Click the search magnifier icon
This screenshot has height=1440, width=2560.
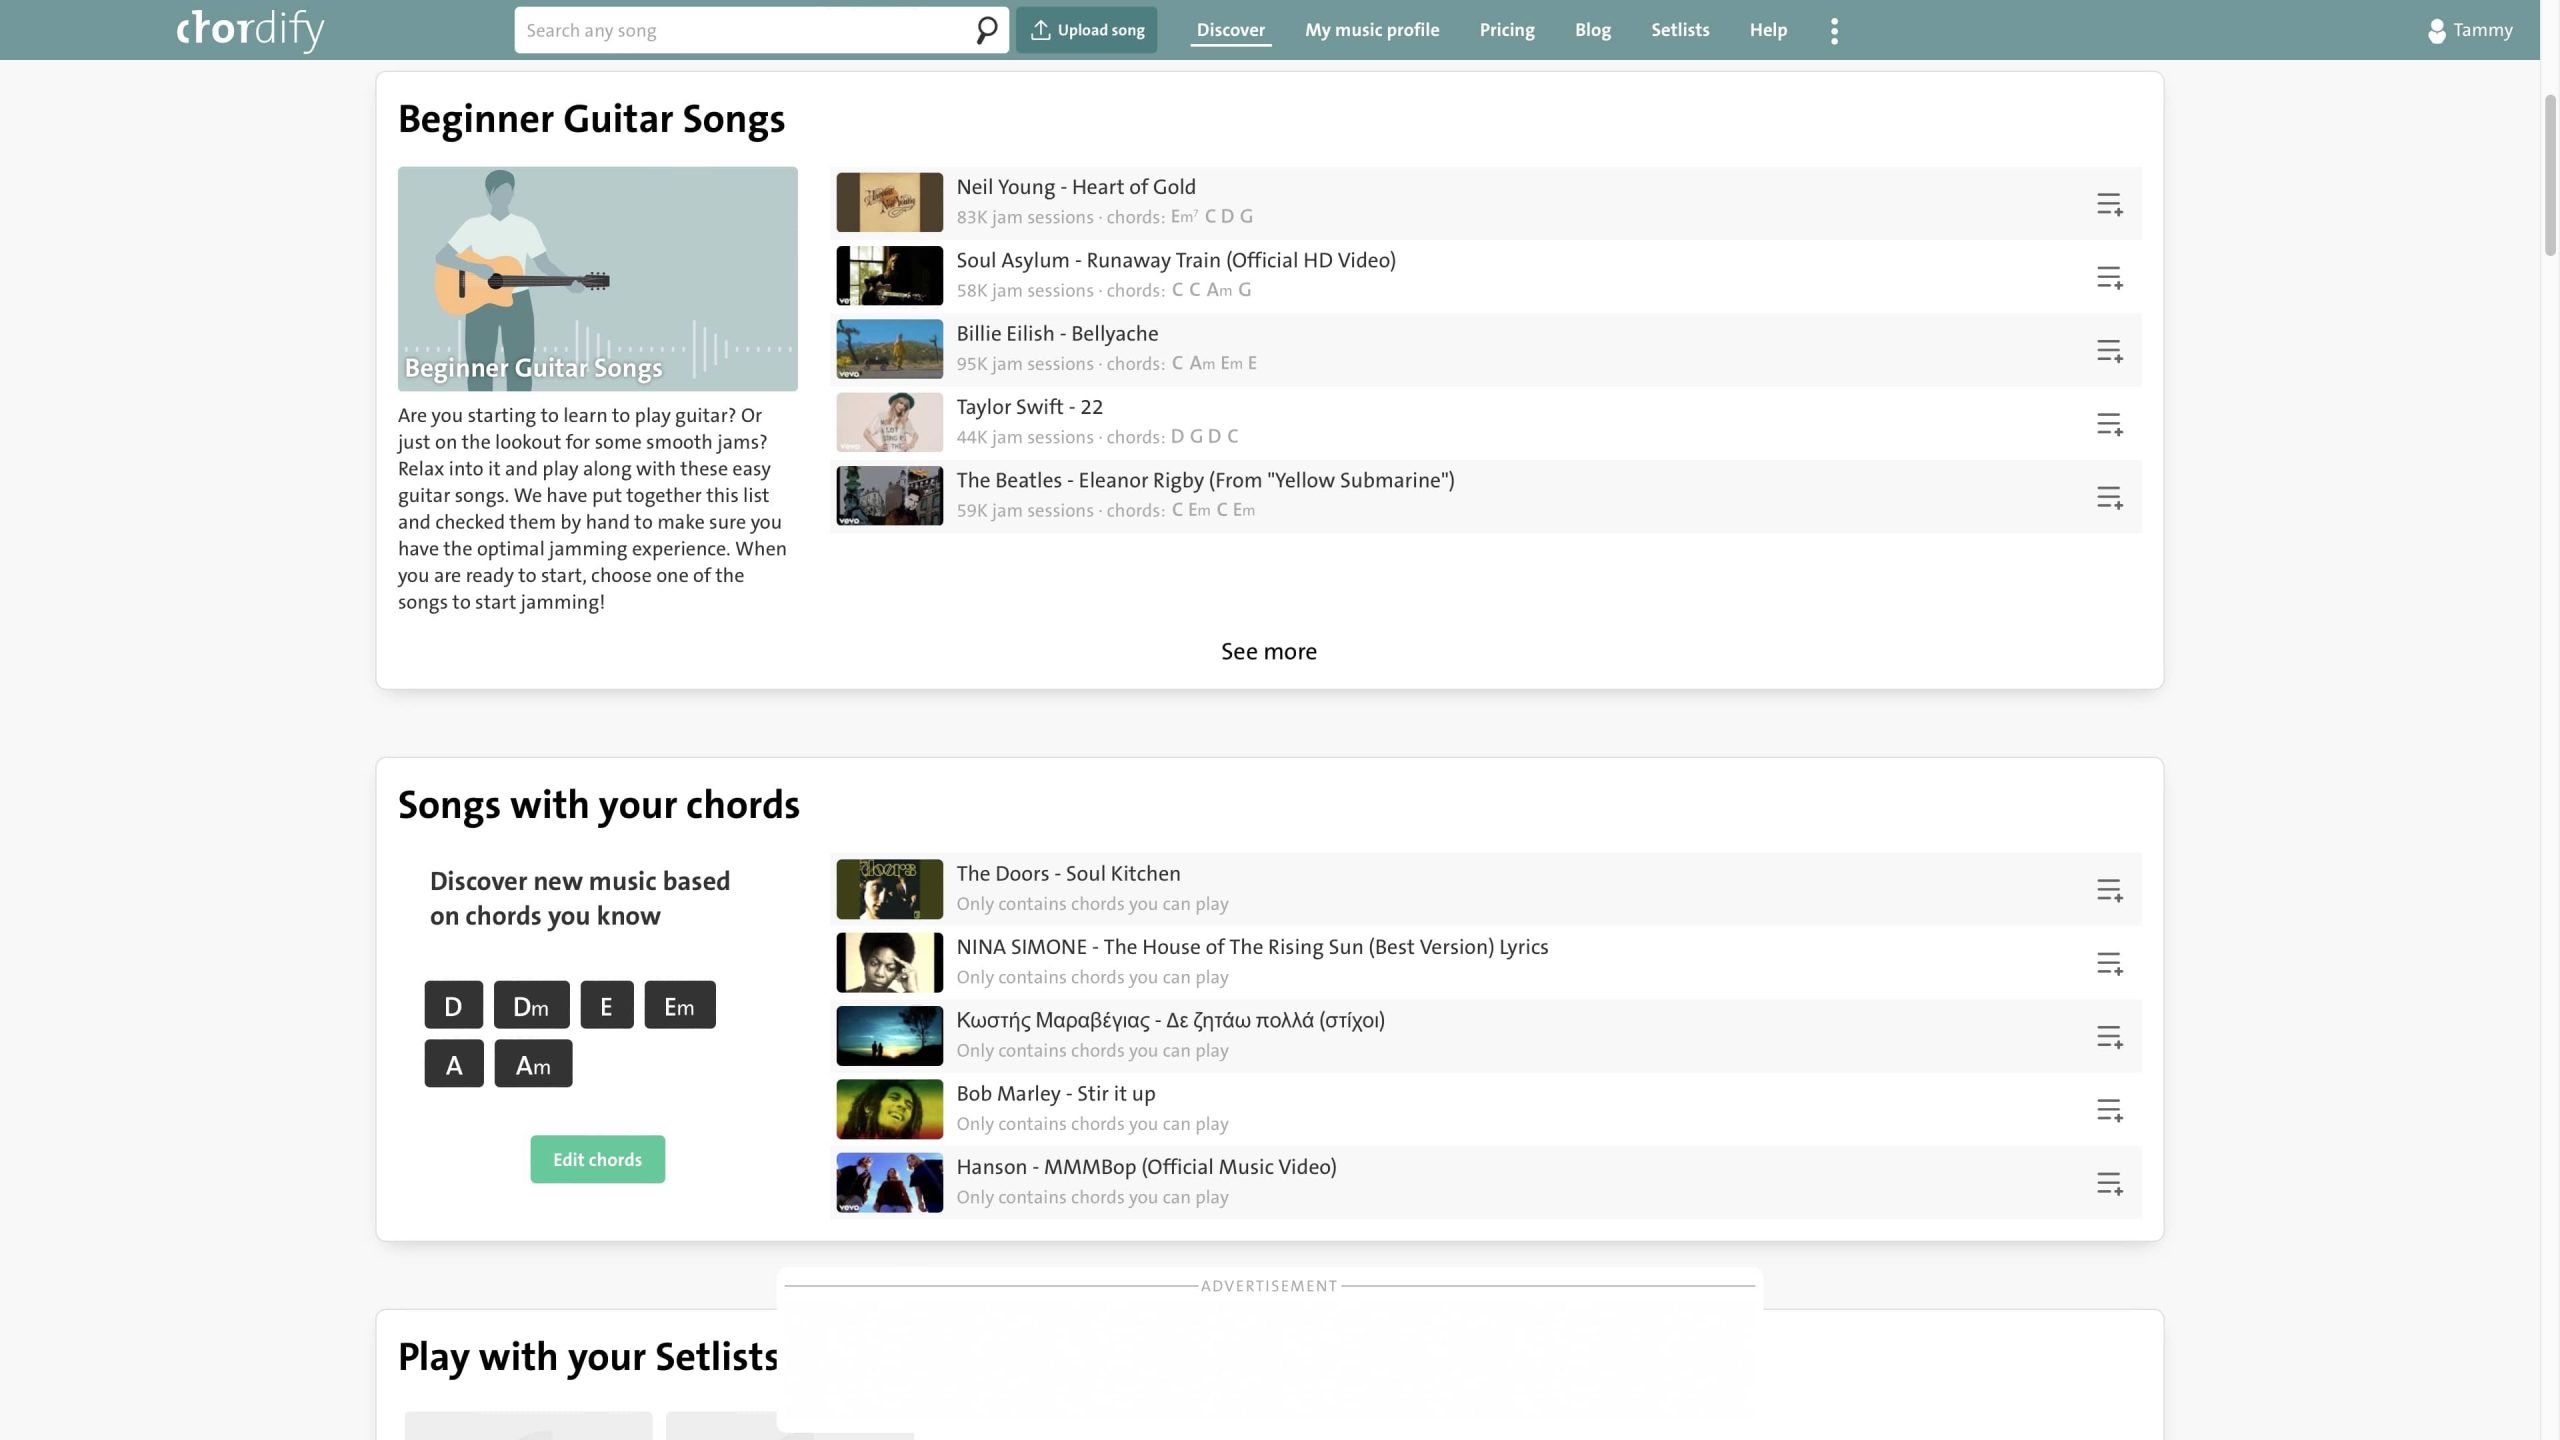(986, 30)
